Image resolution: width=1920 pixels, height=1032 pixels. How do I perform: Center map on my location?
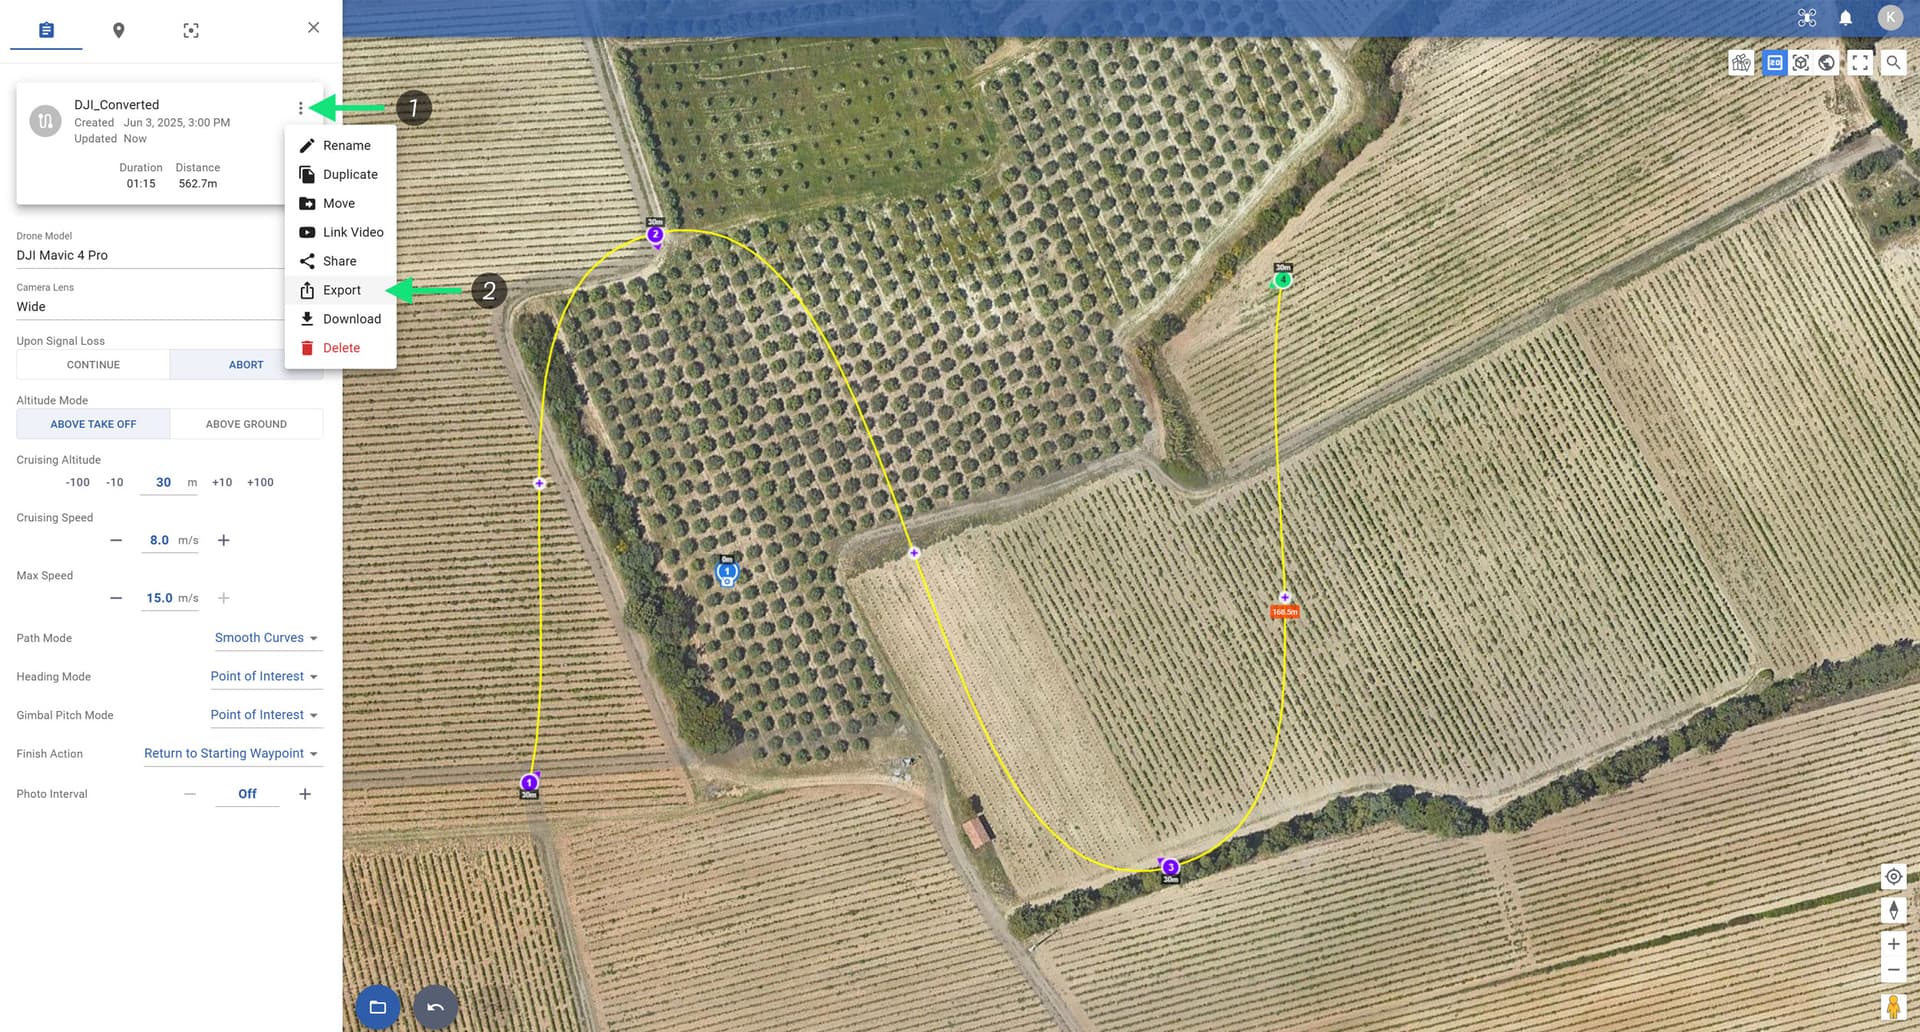pyautogui.click(x=1893, y=877)
